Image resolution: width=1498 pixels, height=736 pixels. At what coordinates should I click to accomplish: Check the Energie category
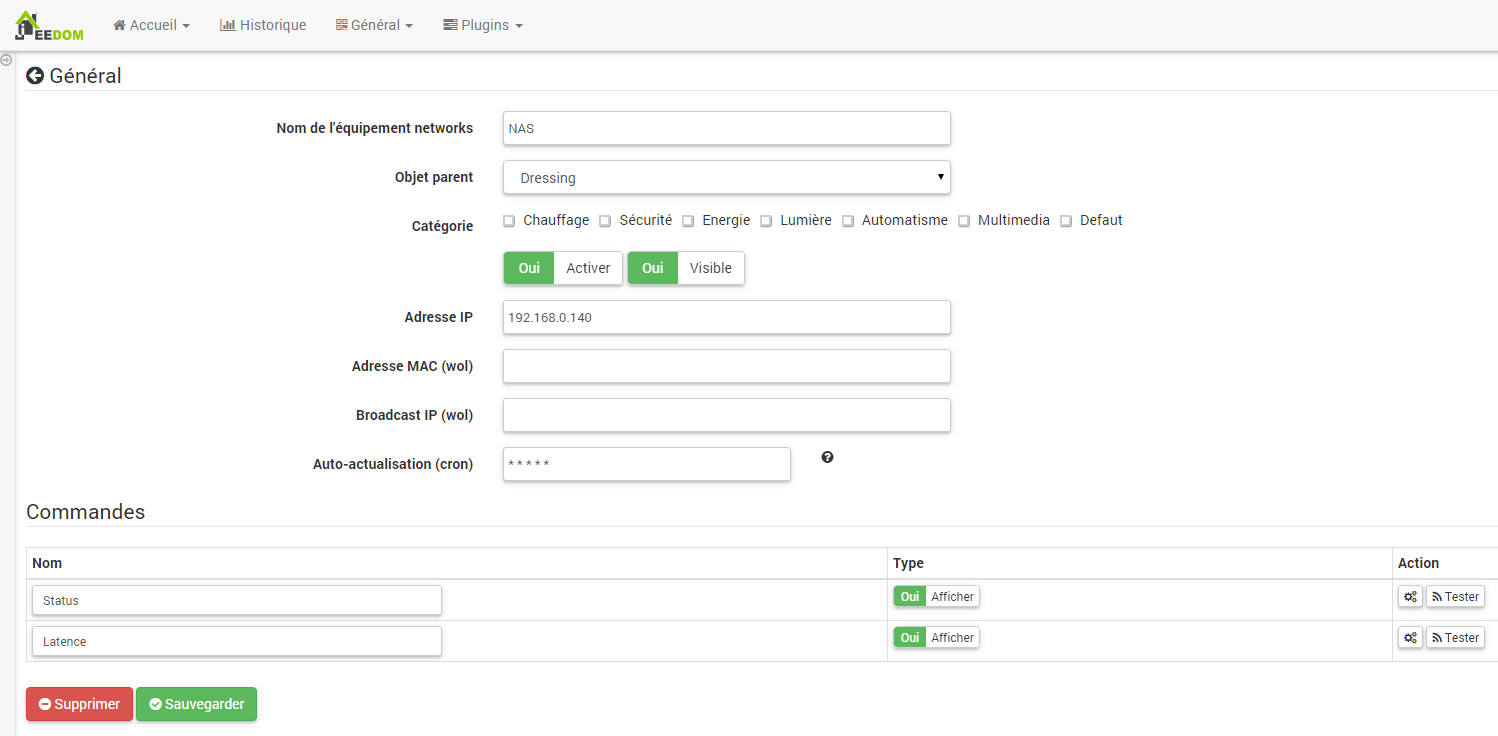(x=688, y=221)
